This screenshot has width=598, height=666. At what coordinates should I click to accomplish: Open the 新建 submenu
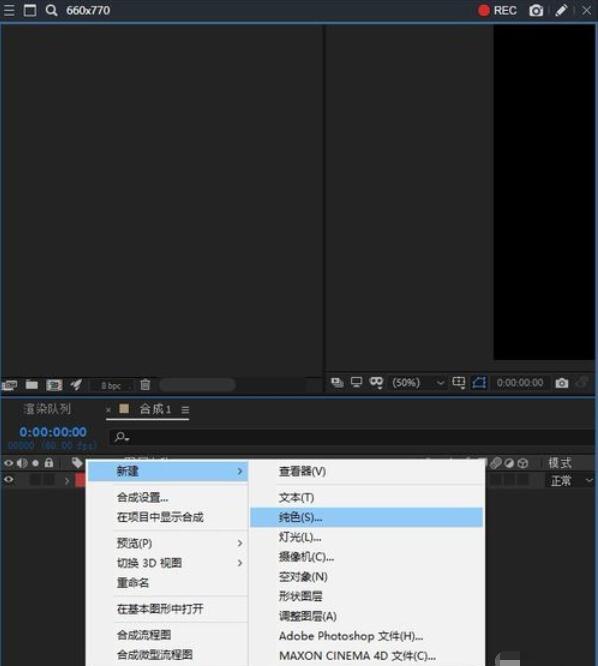point(168,471)
